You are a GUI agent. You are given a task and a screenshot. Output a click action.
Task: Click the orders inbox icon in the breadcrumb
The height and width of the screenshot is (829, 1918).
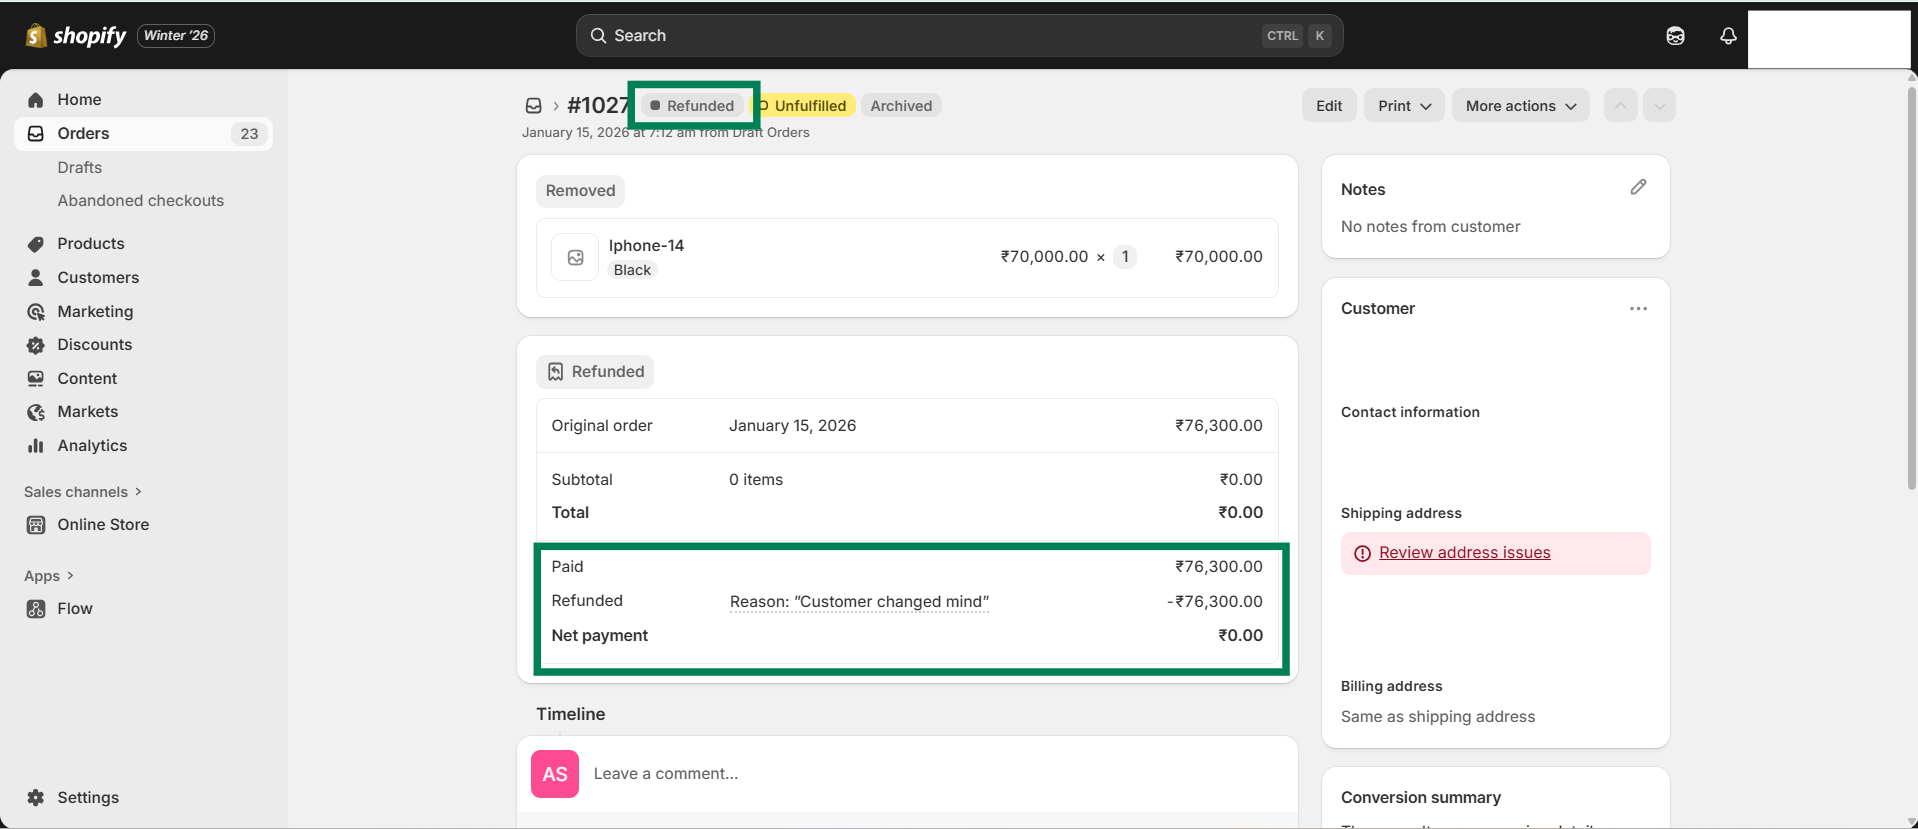pos(534,106)
